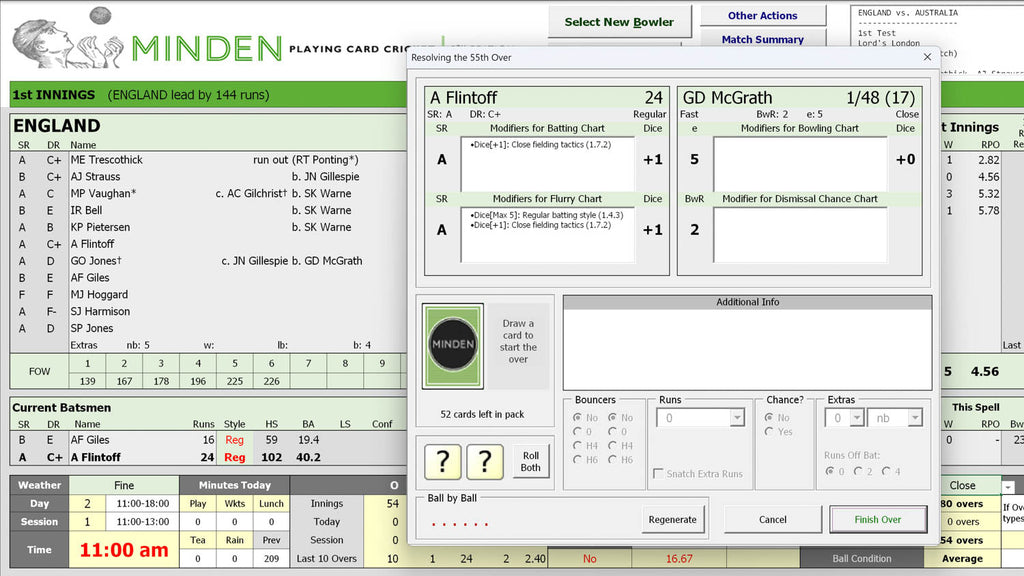Click Select New Bowler

(x=619, y=22)
